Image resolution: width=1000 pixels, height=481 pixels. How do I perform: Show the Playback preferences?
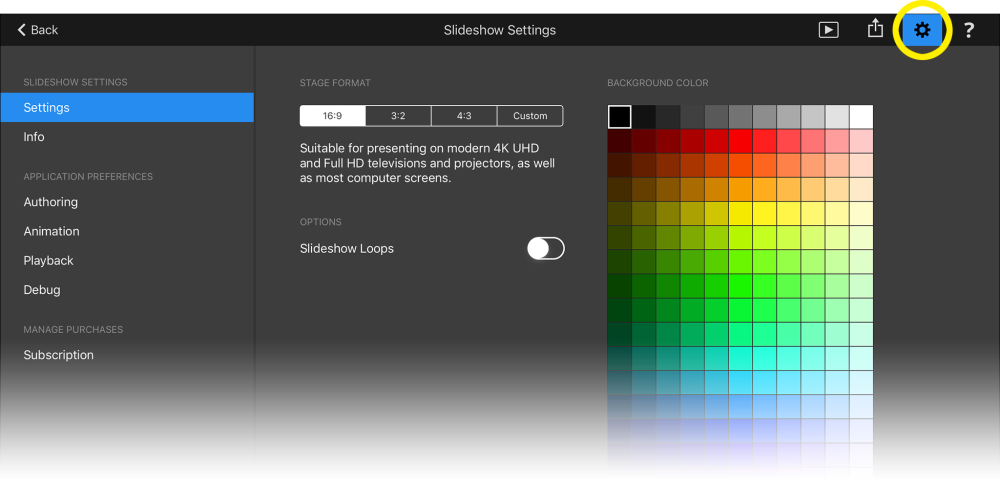pyautogui.click(x=49, y=260)
